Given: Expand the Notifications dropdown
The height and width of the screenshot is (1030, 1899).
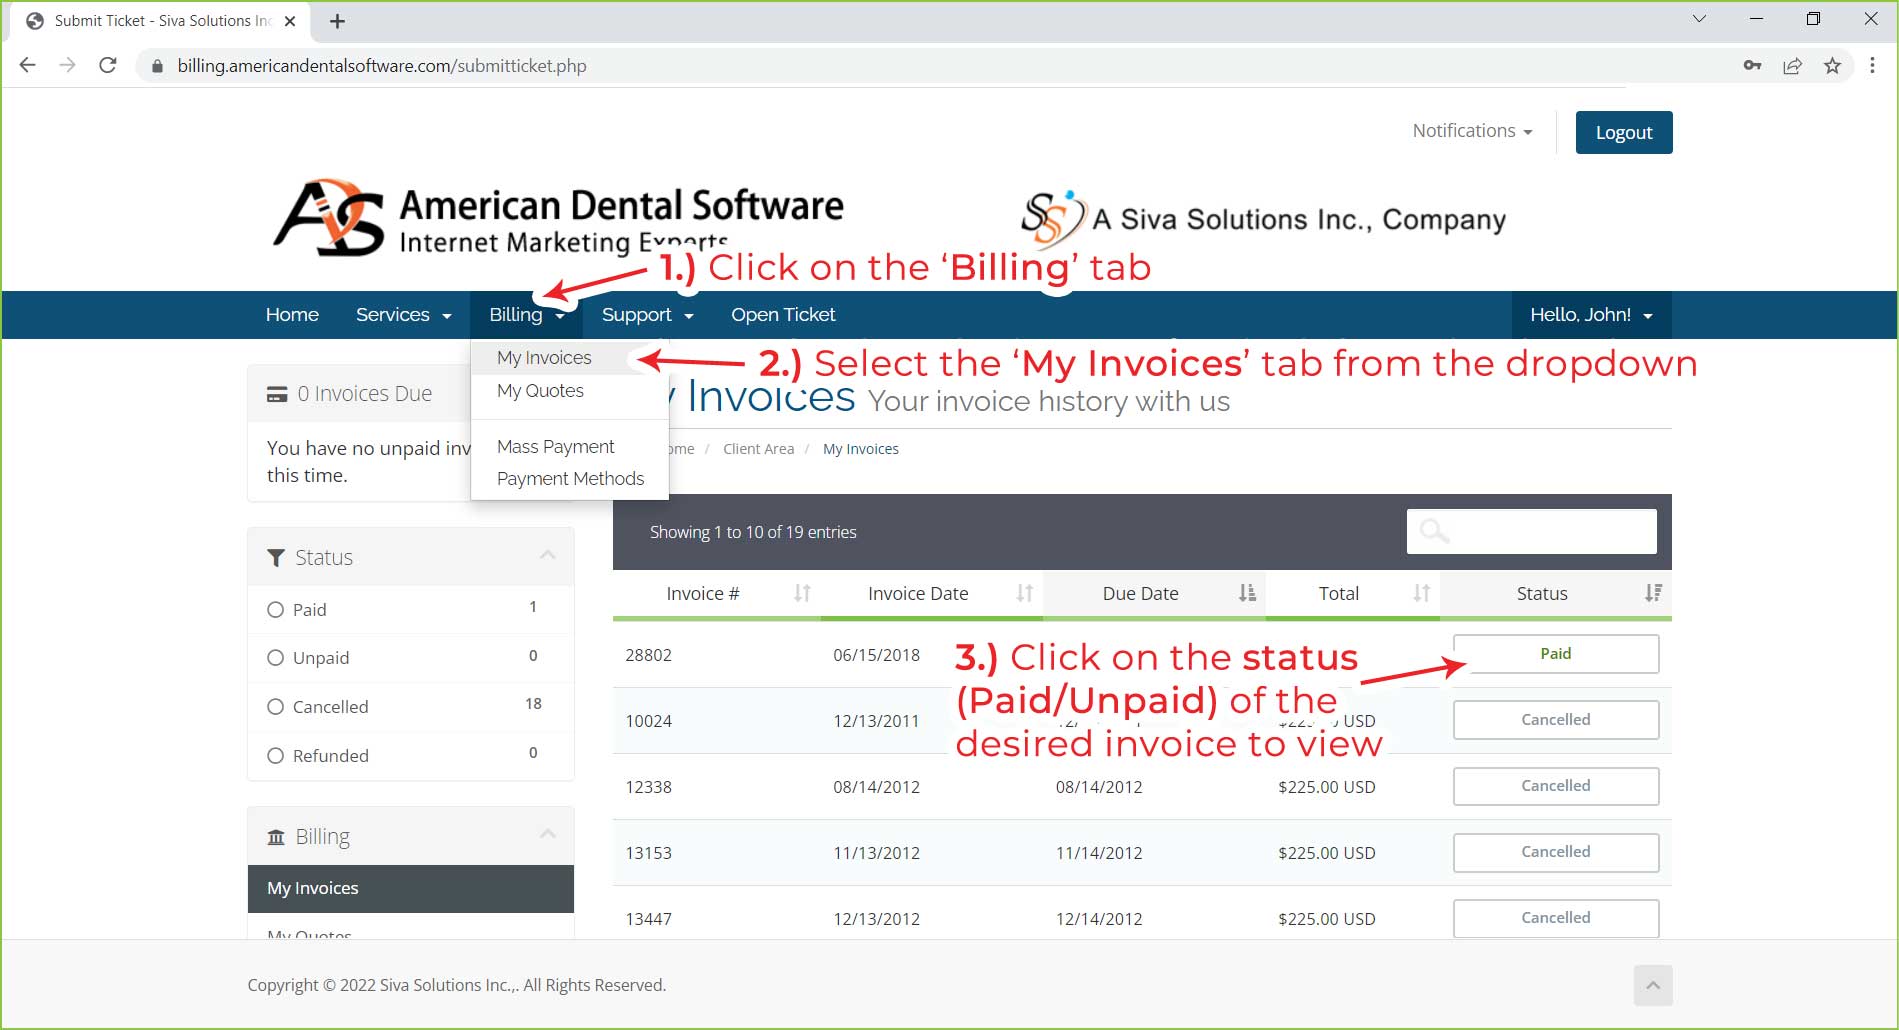Looking at the screenshot, I should pos(1471,131).
